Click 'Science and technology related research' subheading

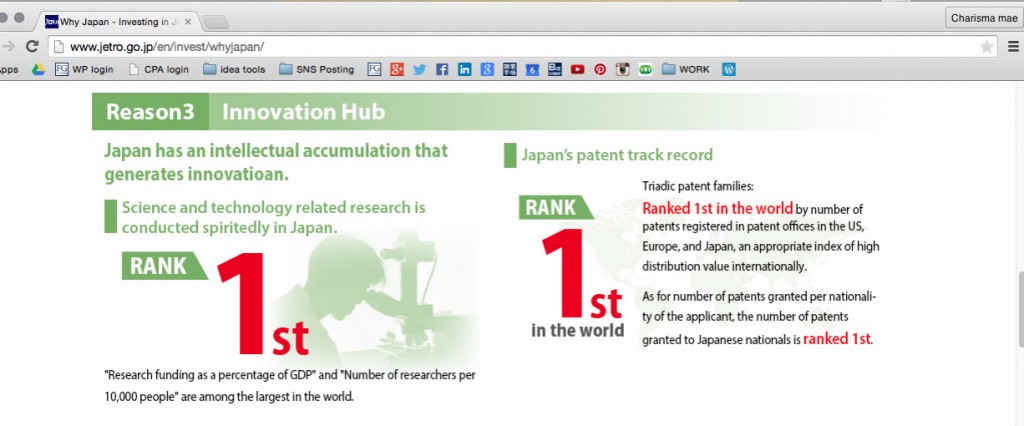(x=274, y=217)
